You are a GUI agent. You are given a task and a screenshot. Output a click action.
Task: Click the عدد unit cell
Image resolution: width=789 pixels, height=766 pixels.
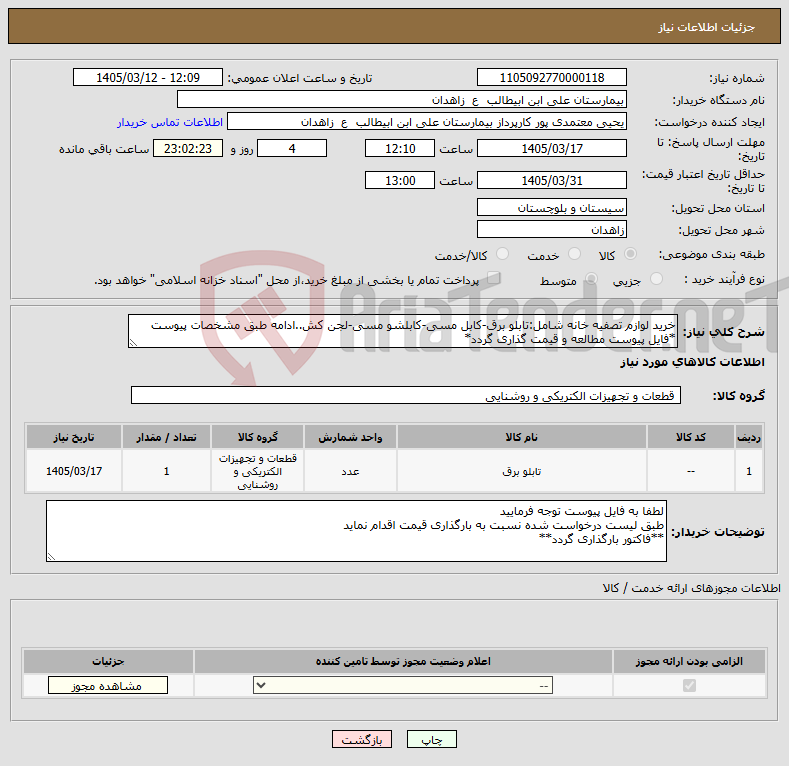[350, 471]
